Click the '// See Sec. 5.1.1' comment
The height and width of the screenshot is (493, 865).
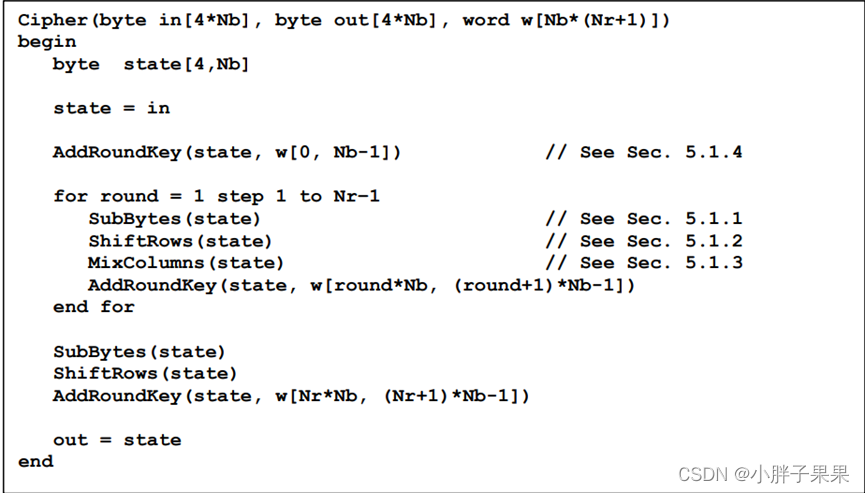tap(644, 219)
